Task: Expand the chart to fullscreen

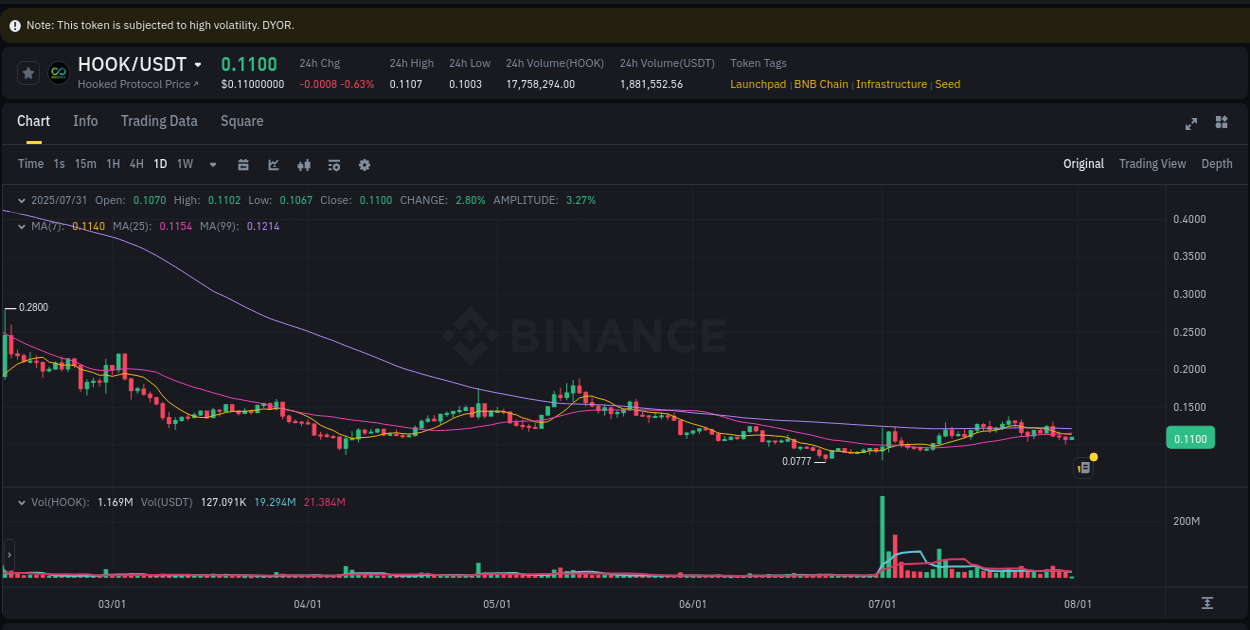Action: point(1191,123)
